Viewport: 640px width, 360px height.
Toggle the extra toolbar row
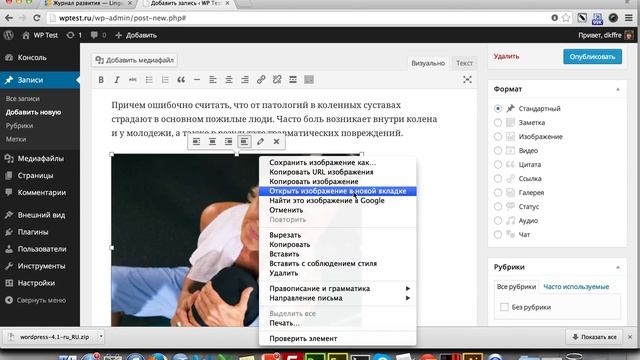(x=309, y=80)
